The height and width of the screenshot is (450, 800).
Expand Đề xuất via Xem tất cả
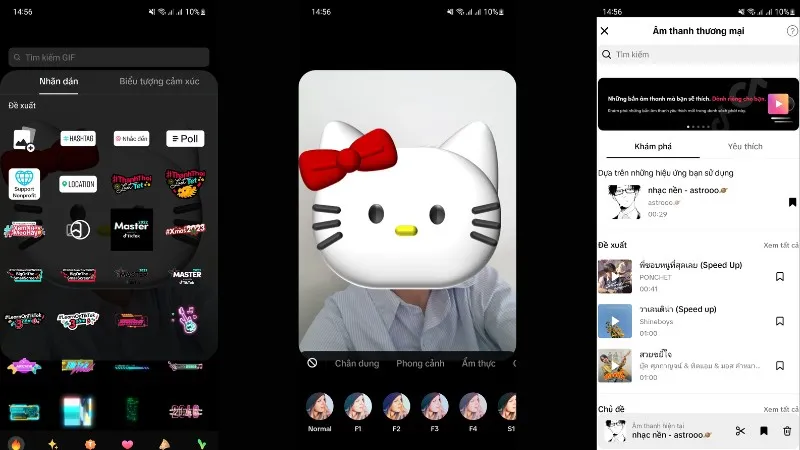pyautogui.click(x=781, y=245)
